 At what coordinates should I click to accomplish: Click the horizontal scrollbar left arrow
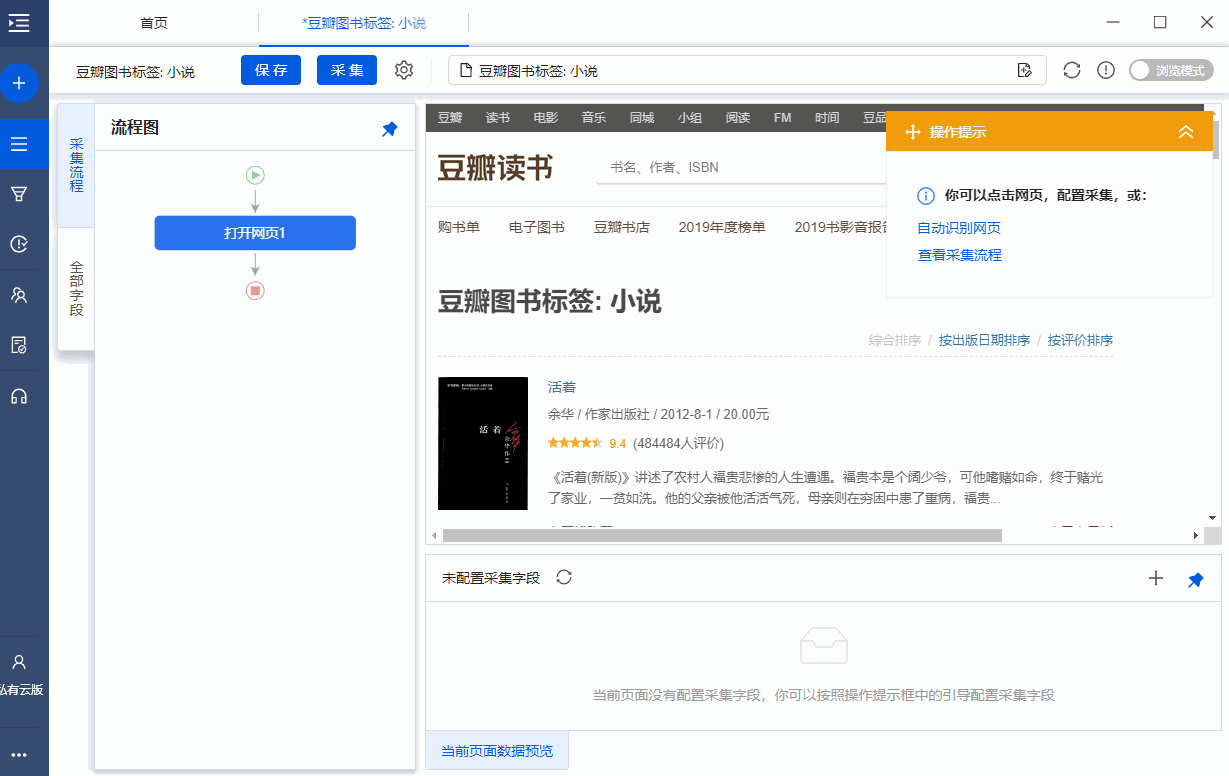(x=434, y=535)
